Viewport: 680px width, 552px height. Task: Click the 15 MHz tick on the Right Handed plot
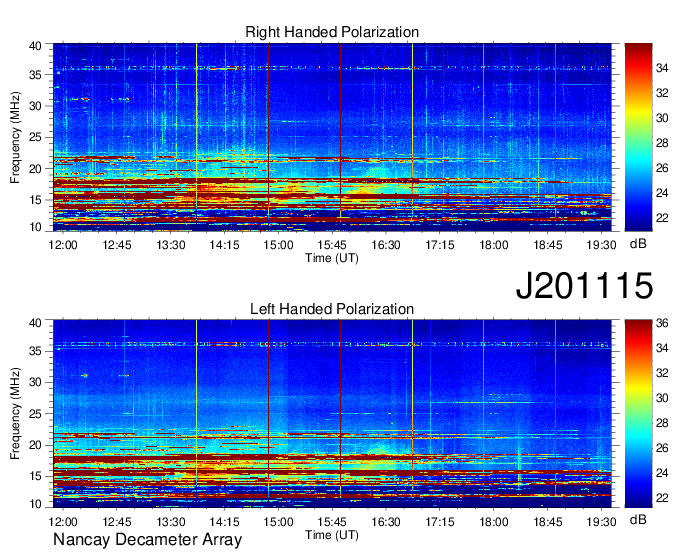[36, 200]
